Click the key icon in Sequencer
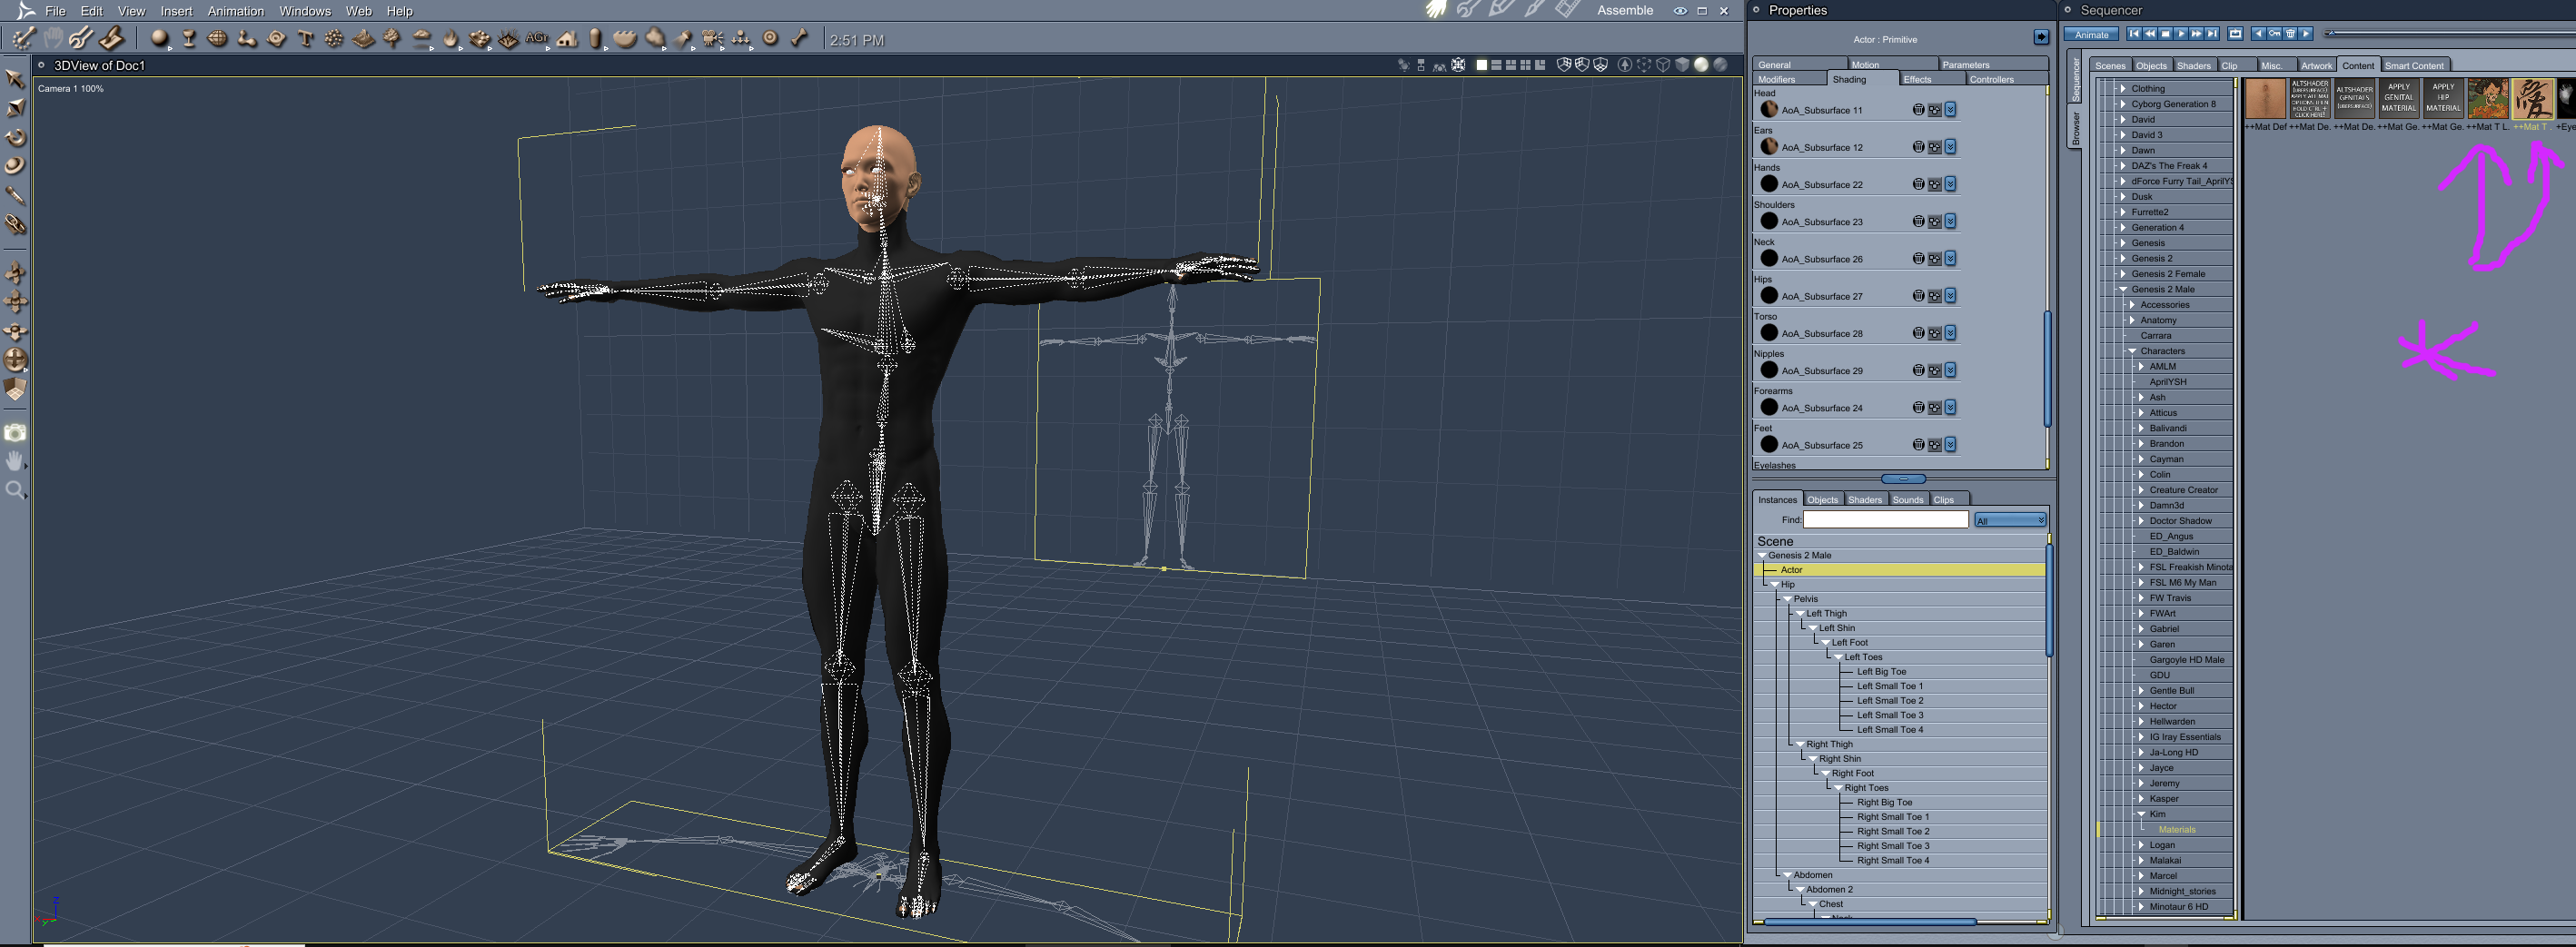2576x947 pixels. click(2274, 34)
